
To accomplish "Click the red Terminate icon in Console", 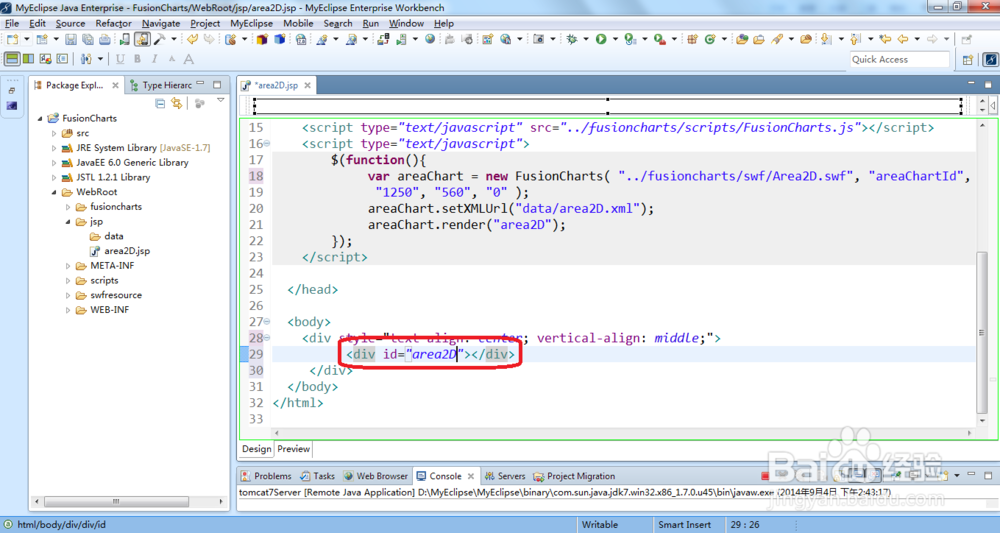I will coord(765,476).
